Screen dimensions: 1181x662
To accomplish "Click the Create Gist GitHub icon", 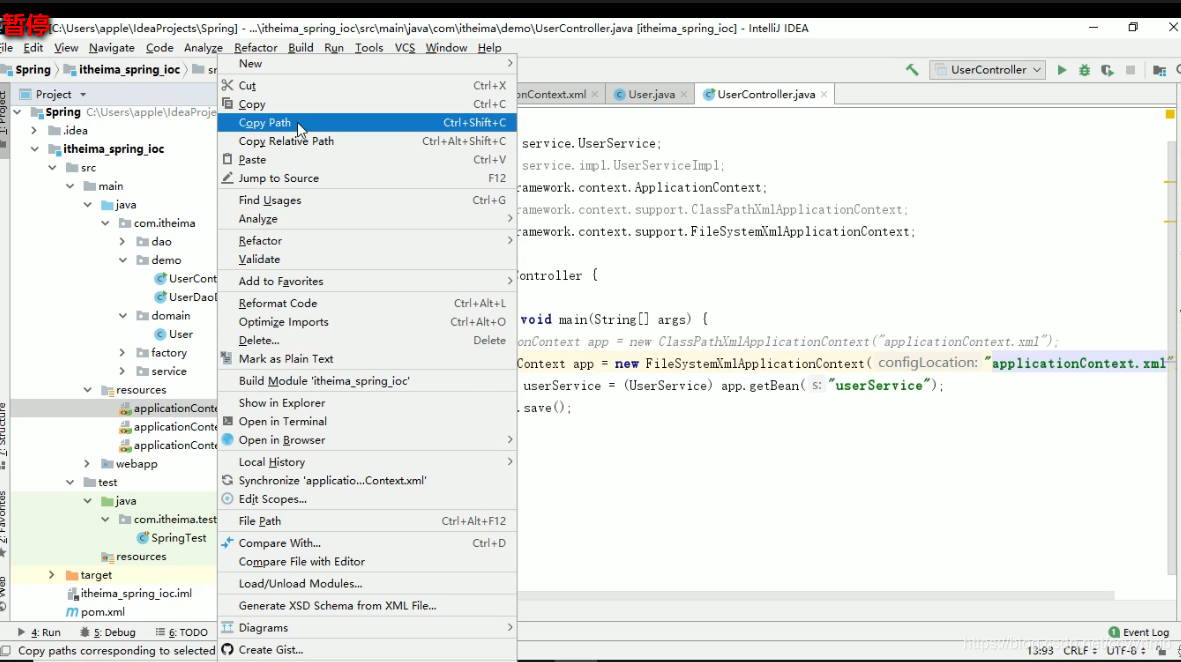I will tap(227, 649).
